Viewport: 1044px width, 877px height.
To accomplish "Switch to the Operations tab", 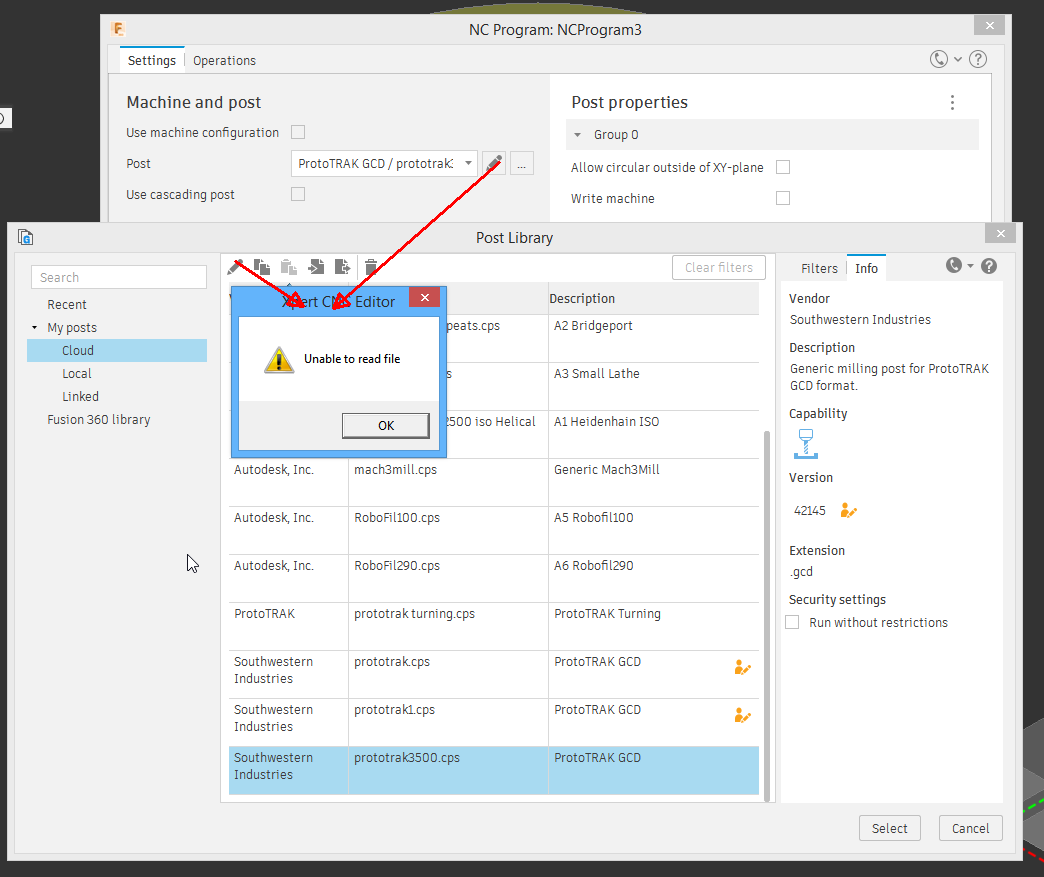I will pyautogui.click(x=224, y=60).
